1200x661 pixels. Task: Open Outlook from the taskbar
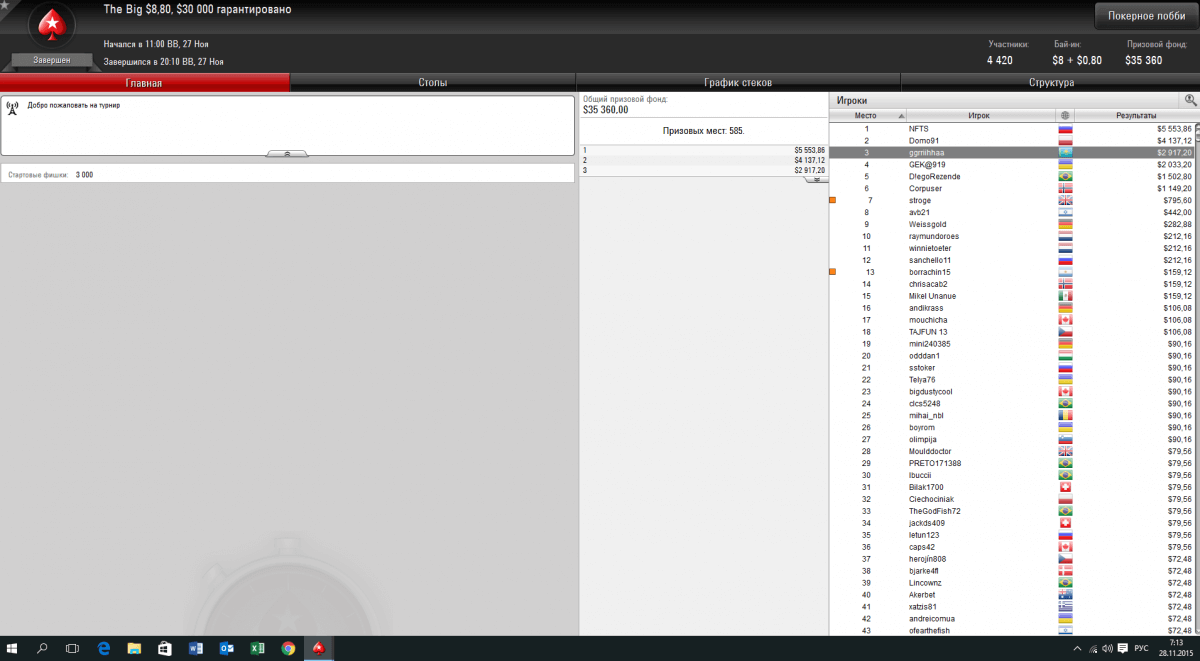[x=226, y=648]
